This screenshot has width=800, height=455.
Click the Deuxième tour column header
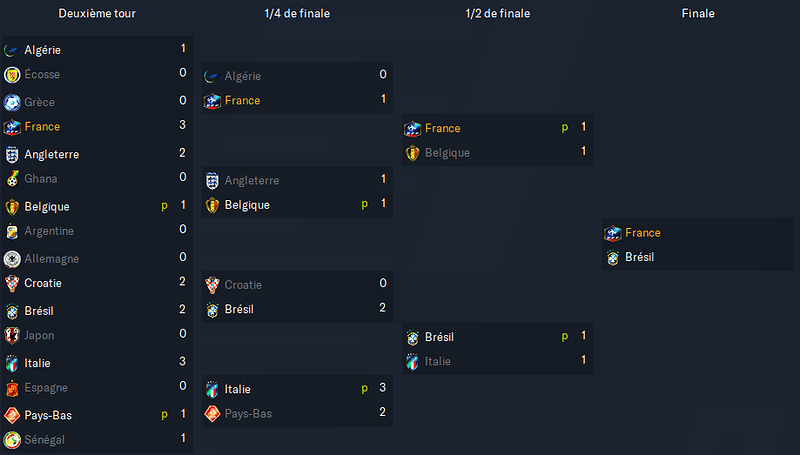(97, 14)
